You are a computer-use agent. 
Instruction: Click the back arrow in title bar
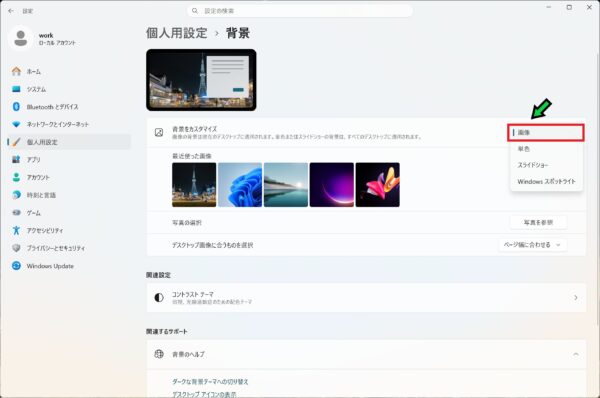(x=11, y=11)
